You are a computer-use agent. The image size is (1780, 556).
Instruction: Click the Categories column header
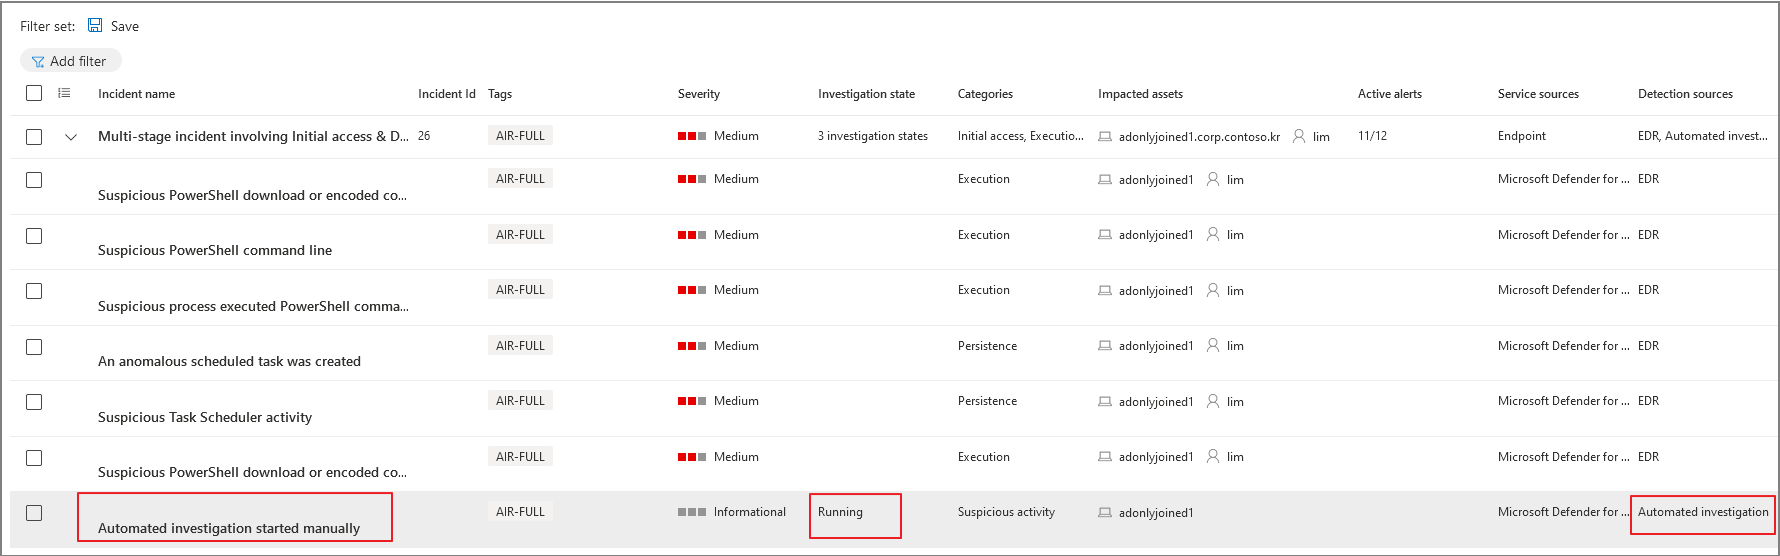coord(985,94)
